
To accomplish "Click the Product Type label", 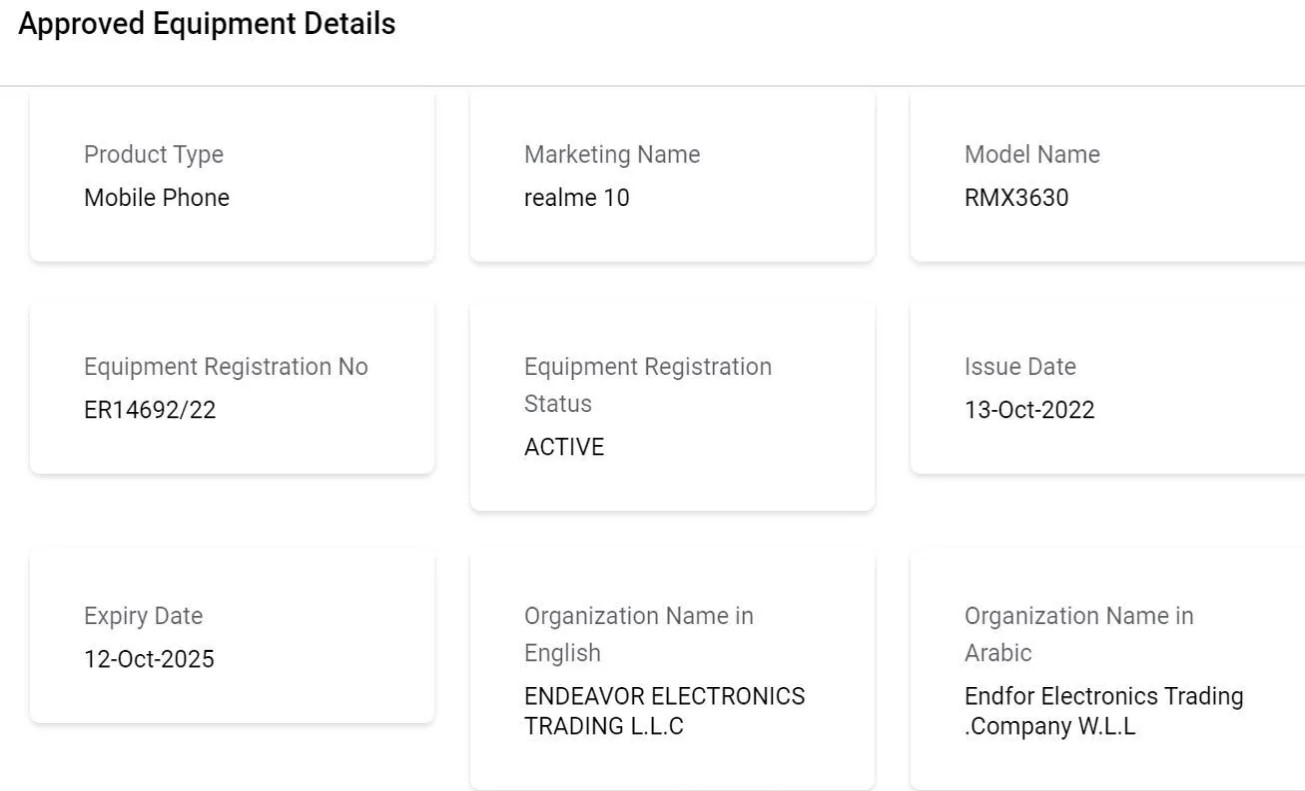I will point(153,155).
